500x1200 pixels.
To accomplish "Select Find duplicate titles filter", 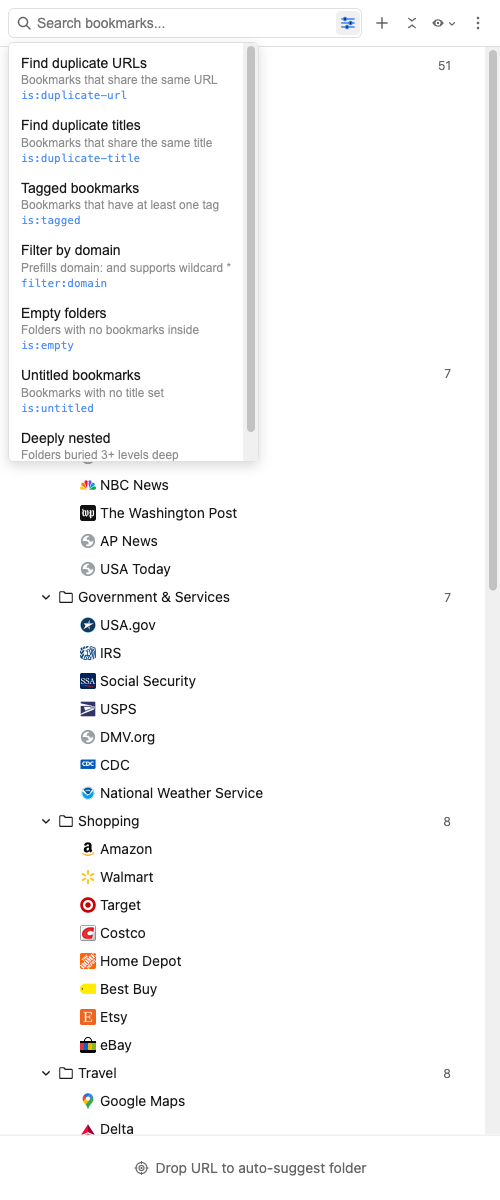I will click(x=127, y=141).
